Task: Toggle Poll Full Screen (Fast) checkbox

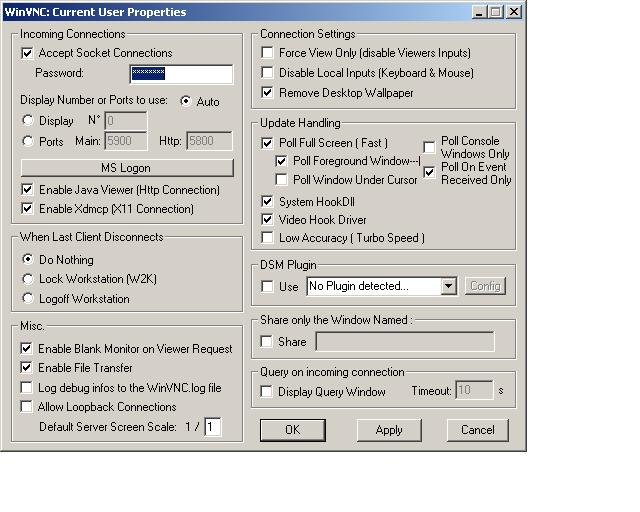Action: 267,143
